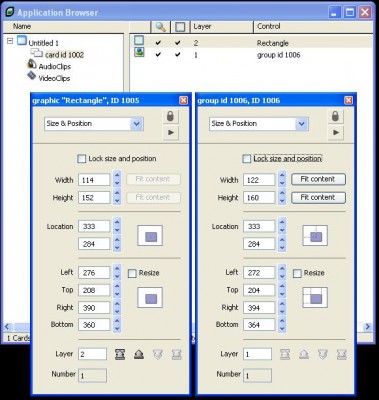Click the selection rectangle column header icon
379x400 pixels.
(180, 27)
